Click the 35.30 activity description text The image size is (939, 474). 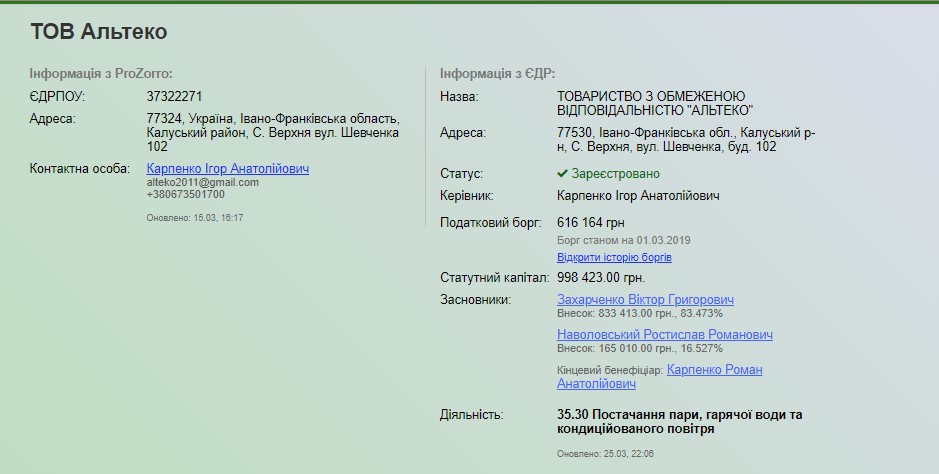pos(679,421)
